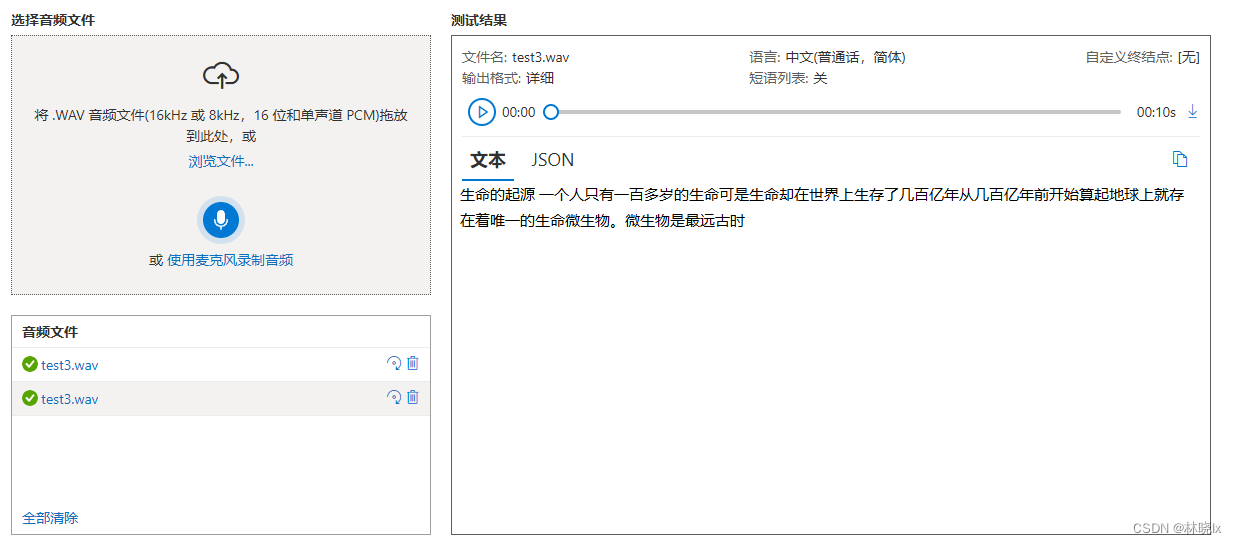Click 全部清除 to clear all files
The width and height of the screenshot is (1237, 544).
(50, 518)
